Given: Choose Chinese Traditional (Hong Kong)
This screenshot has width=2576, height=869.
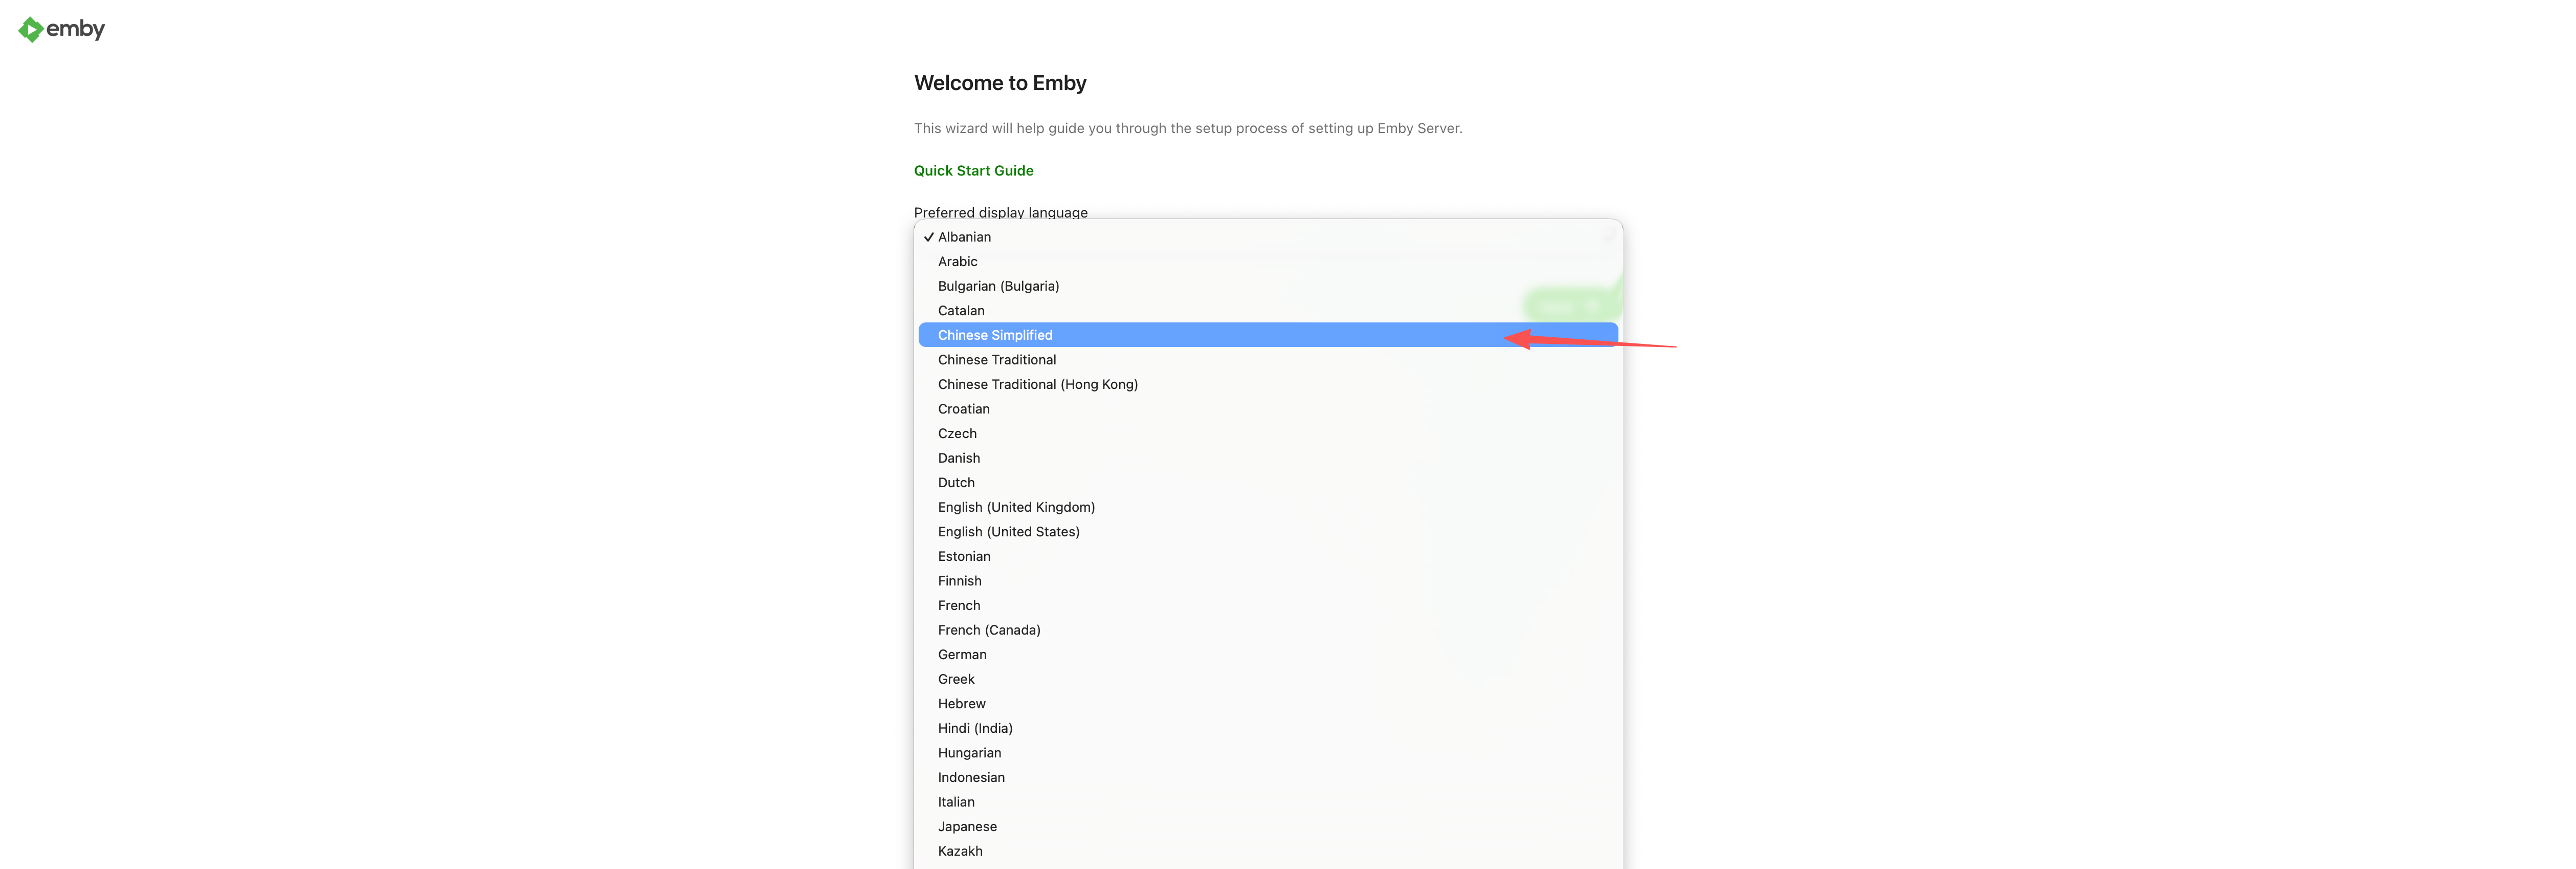Looking at the screenshot, I should (1037, 384).
